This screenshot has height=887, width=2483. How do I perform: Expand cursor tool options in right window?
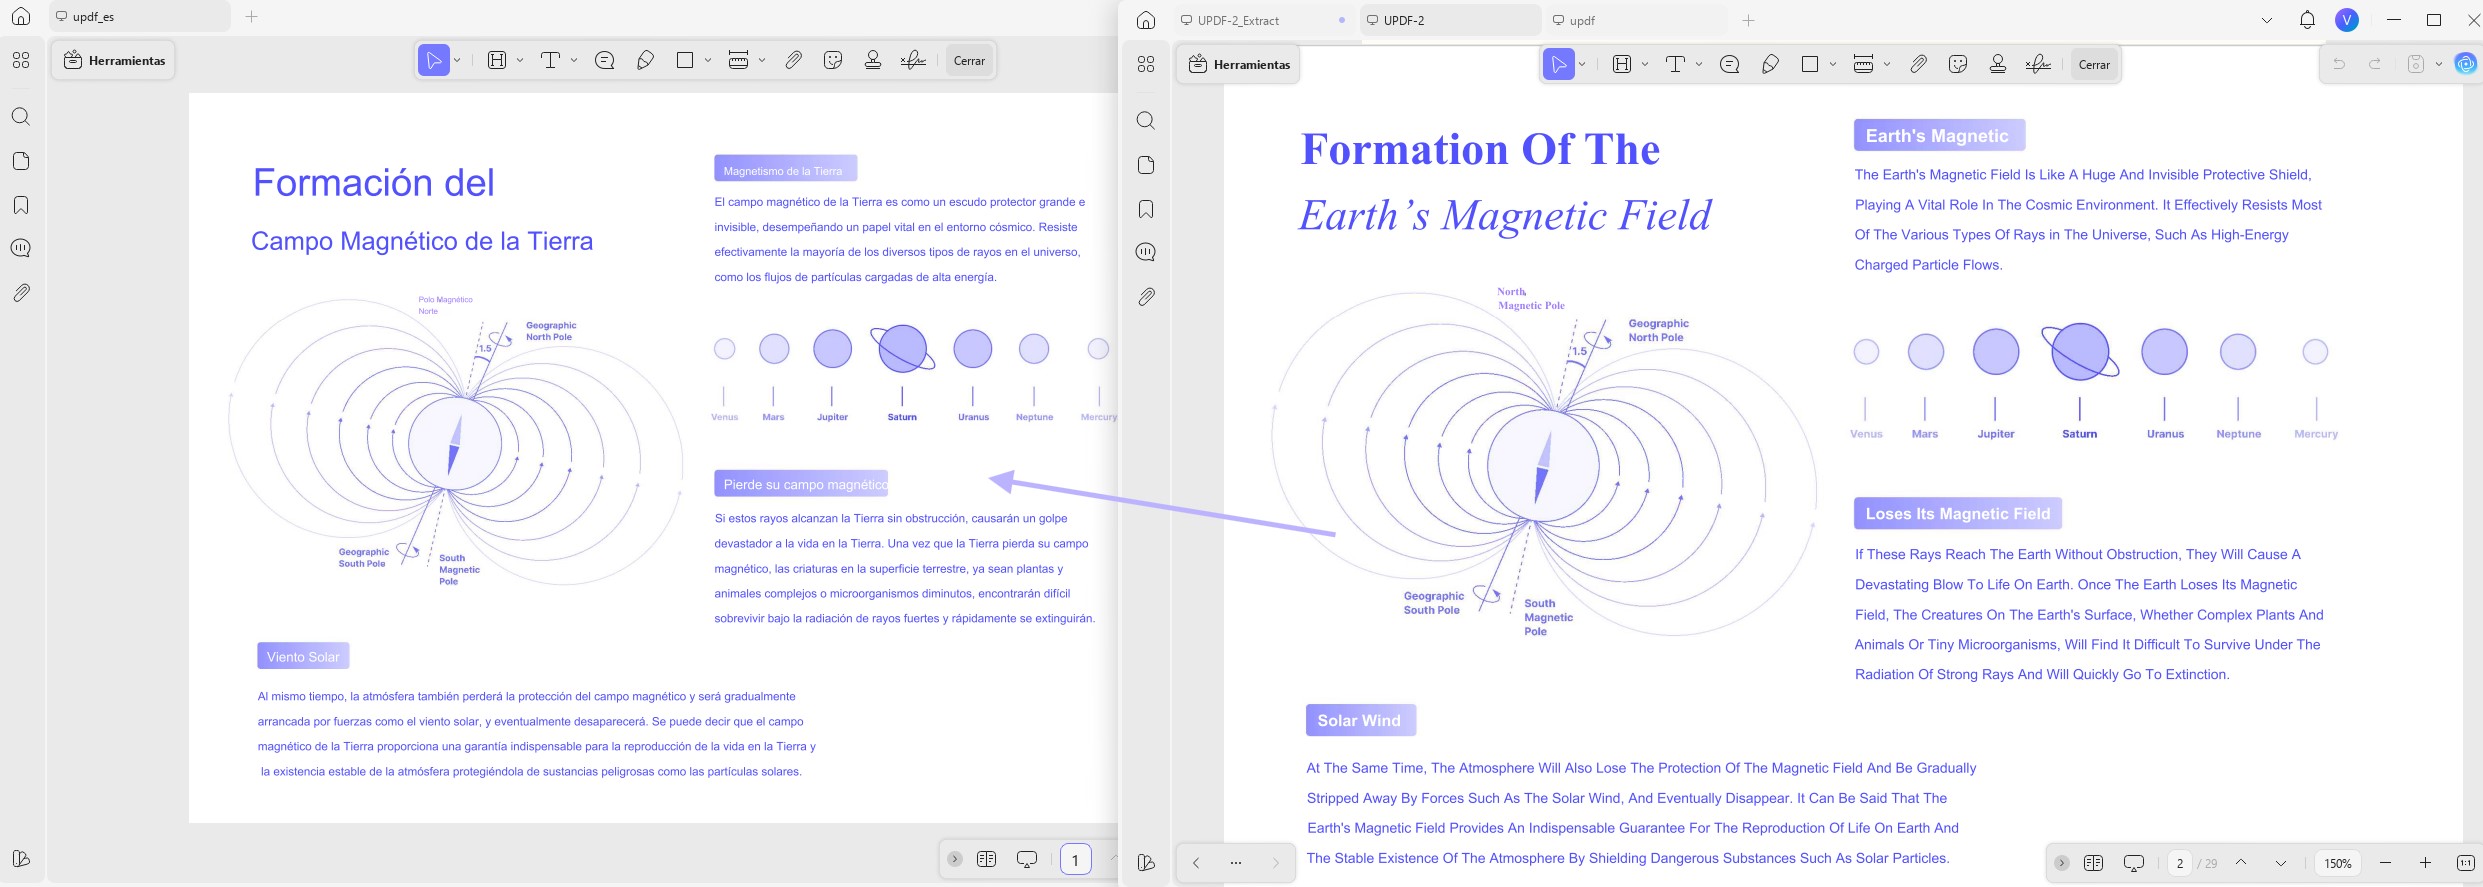pos(1582,65)
